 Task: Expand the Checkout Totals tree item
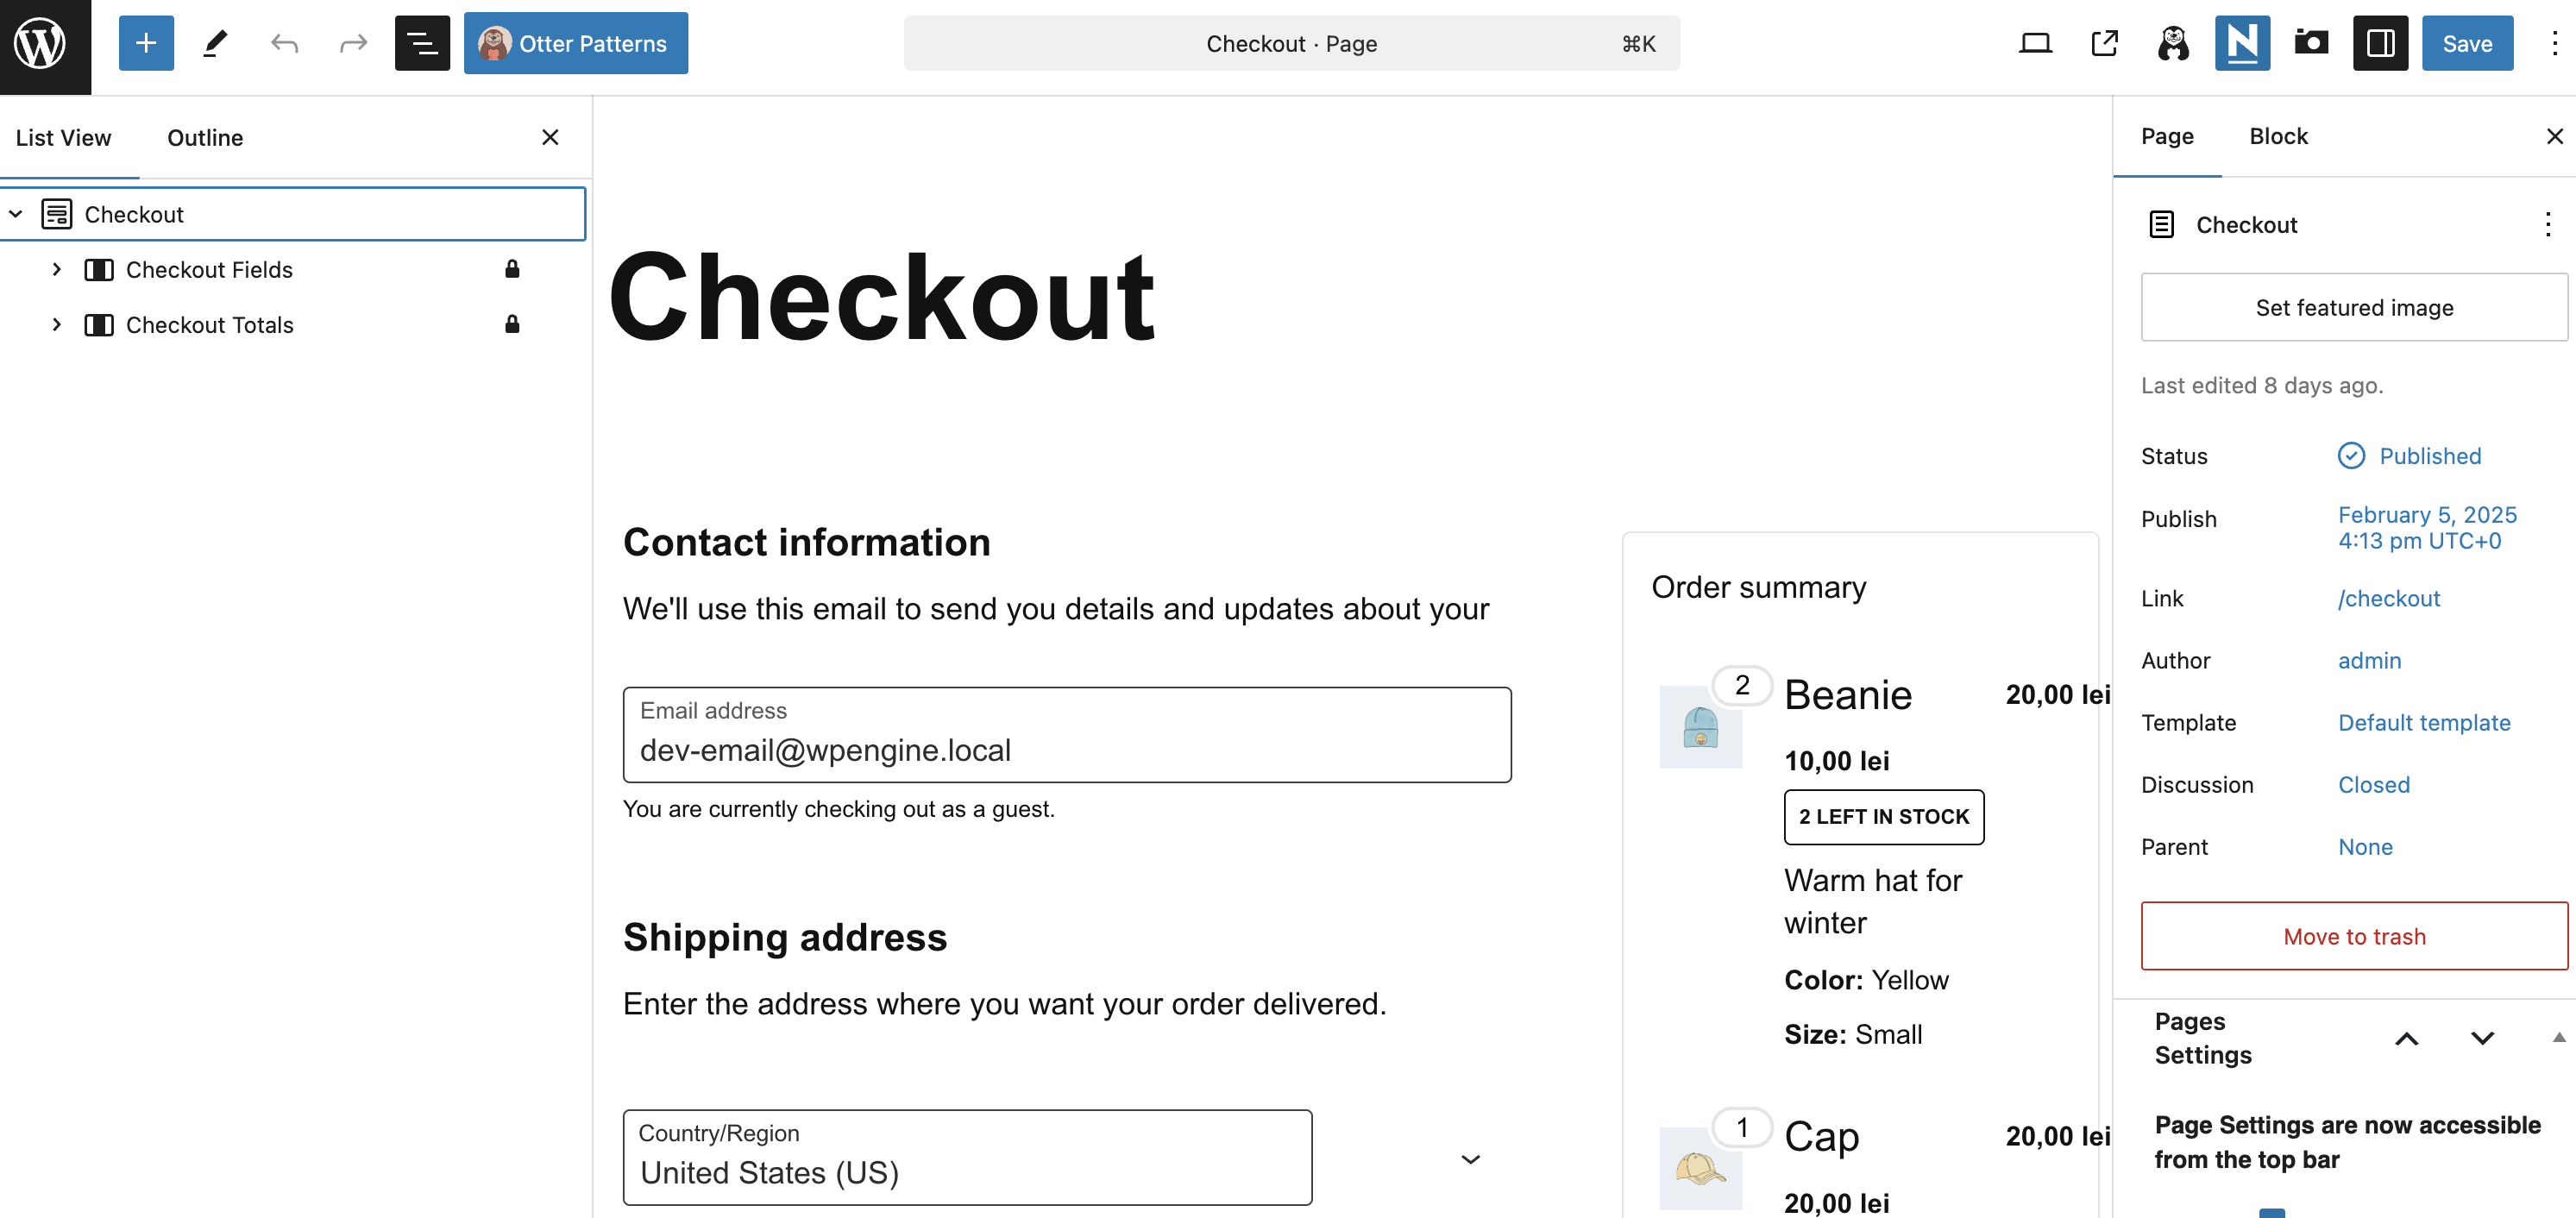tap(57, 324)
